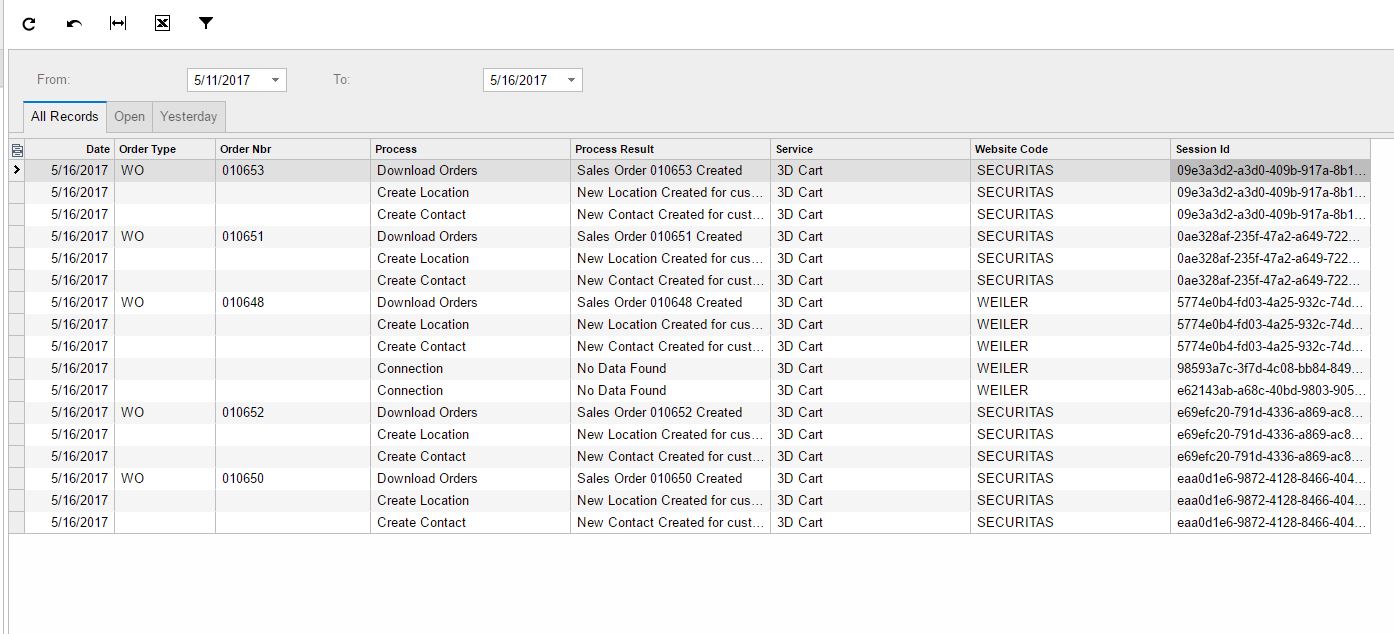This screenshot has height=634, width=1394.
Task: Sort by the Order Nbr column header
Action: click(293, 149)
